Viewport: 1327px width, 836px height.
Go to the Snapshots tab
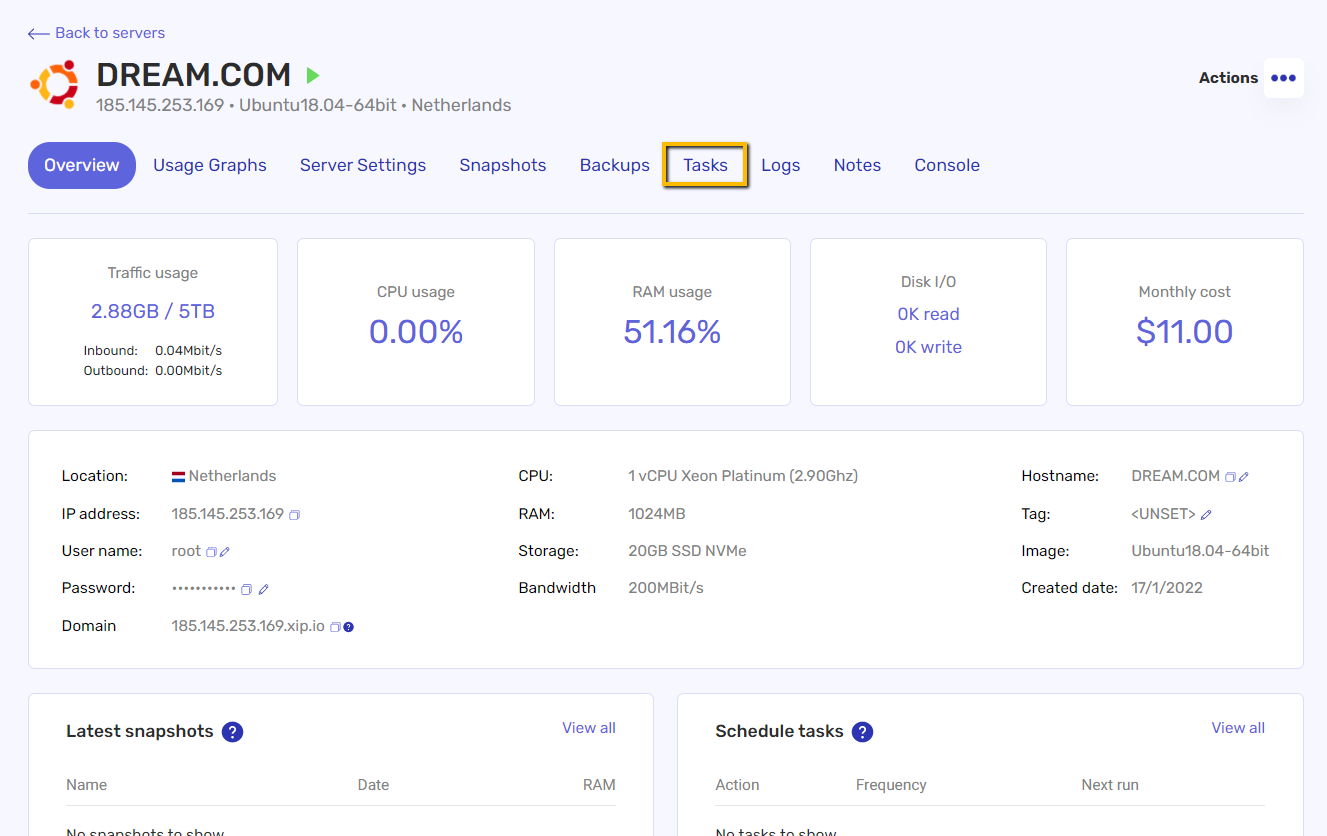503,165
